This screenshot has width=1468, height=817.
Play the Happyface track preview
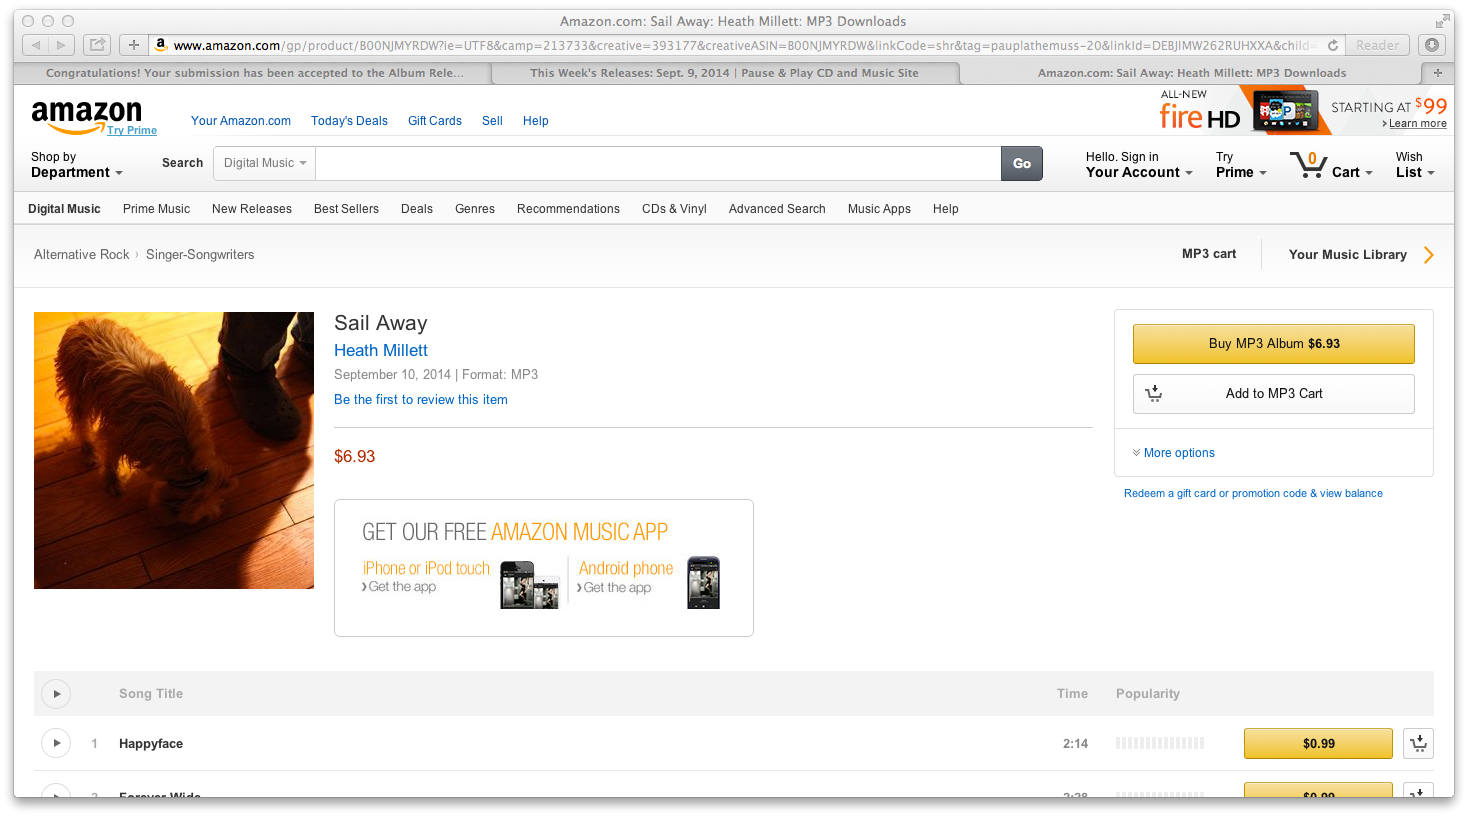56,743
